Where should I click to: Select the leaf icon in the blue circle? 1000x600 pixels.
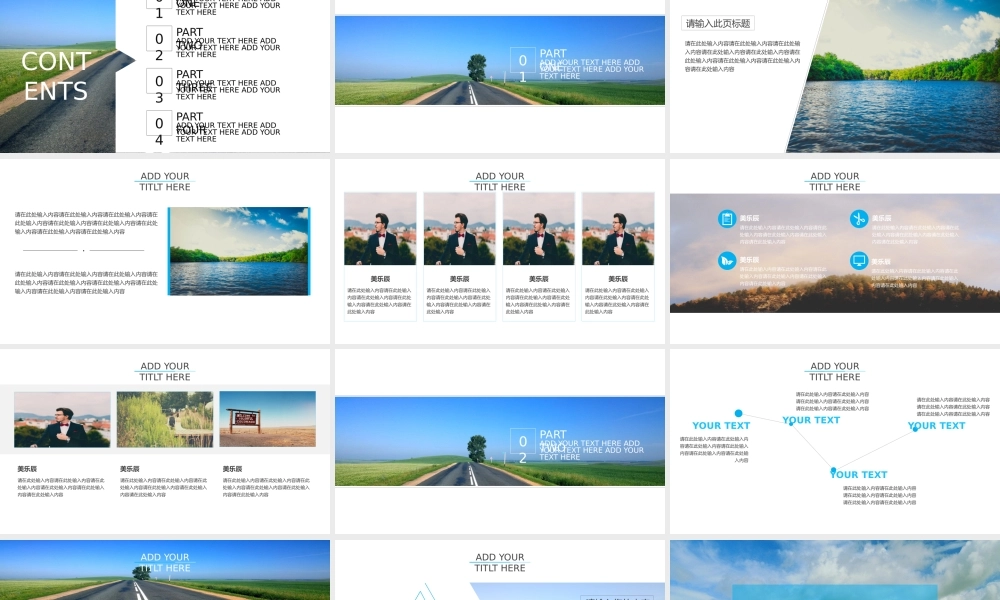[x=726, y=260]
